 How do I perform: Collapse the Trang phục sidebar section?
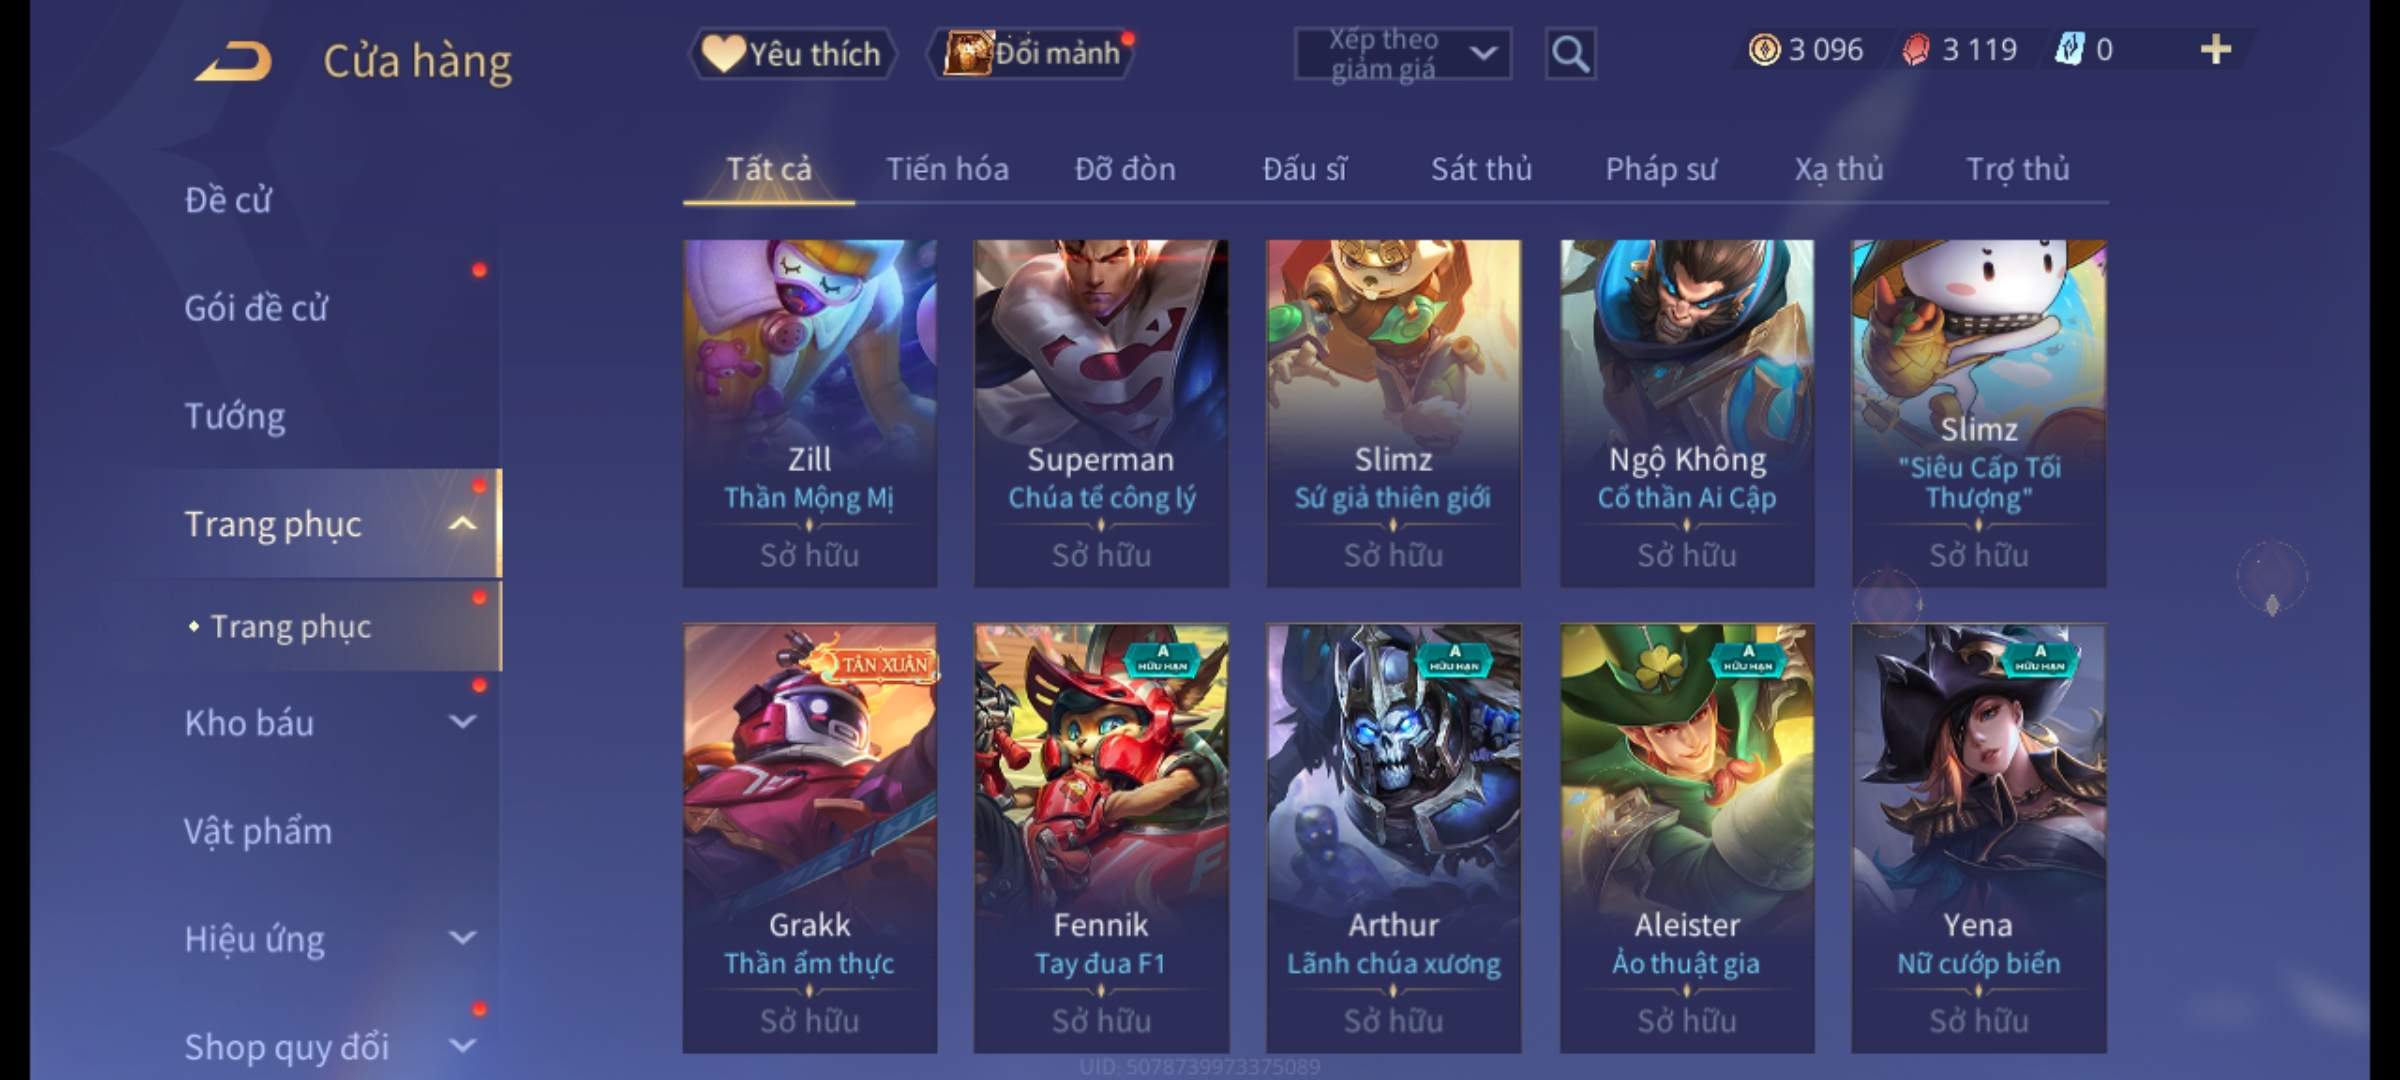point(462,523)
